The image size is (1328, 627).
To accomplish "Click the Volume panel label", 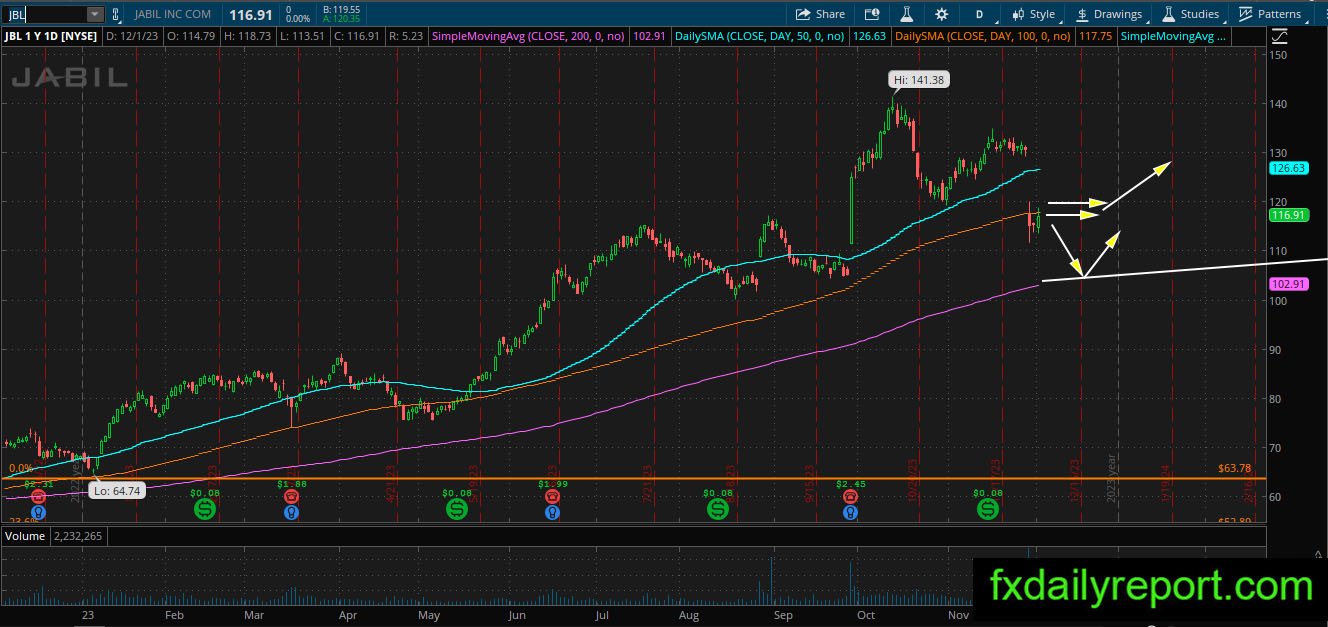I will pos(26,536).
